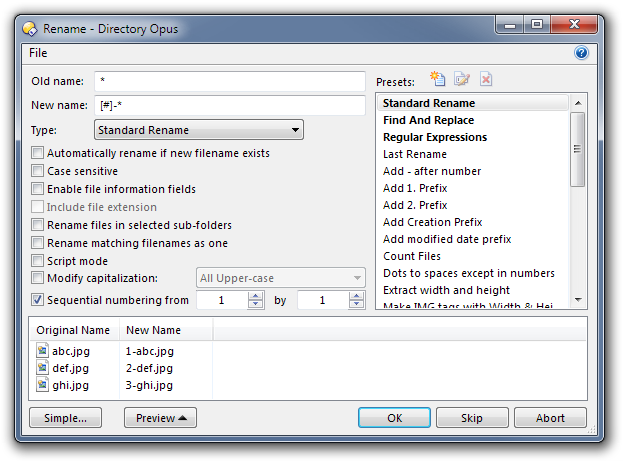The image size is (623, 461).
Task: Click def.jpg in Original Name column
Action: (x=70, y=368)
